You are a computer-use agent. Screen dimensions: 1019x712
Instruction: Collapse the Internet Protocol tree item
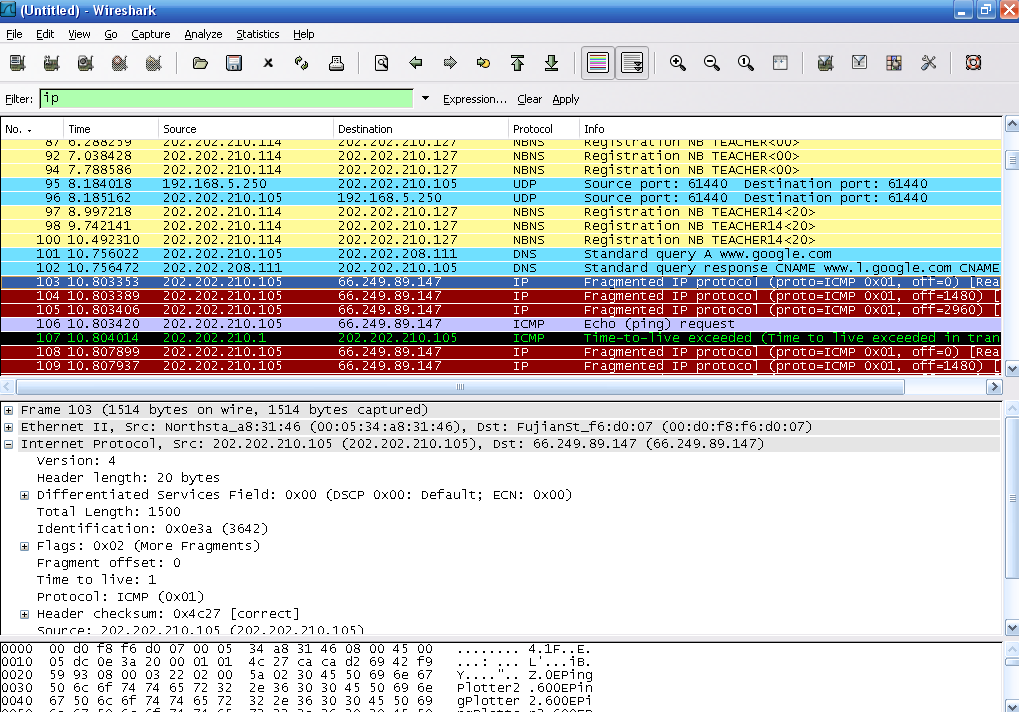(8, 443)
